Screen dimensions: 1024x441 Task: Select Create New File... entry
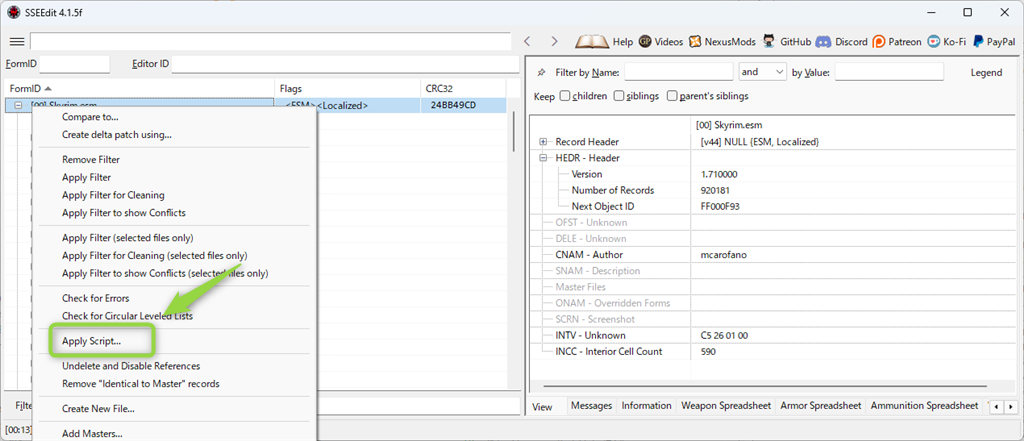pos(98,409)
